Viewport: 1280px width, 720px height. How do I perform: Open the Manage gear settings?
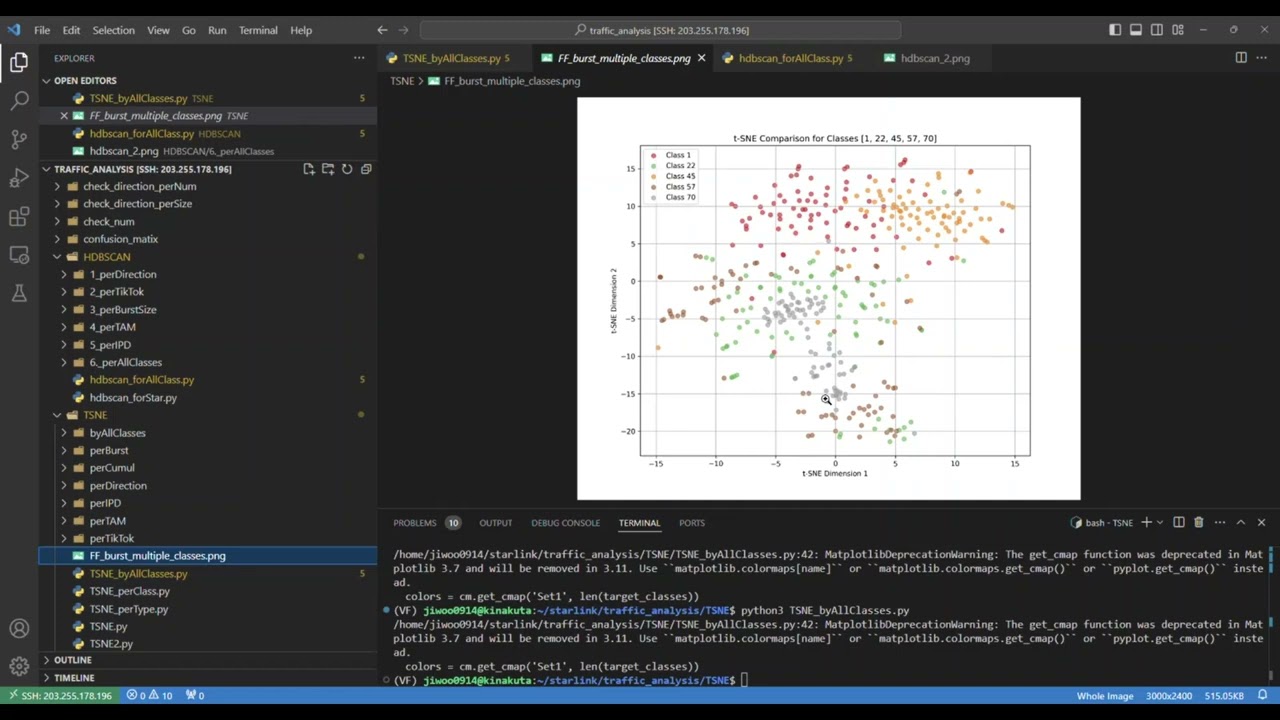(x=19, y=666)
